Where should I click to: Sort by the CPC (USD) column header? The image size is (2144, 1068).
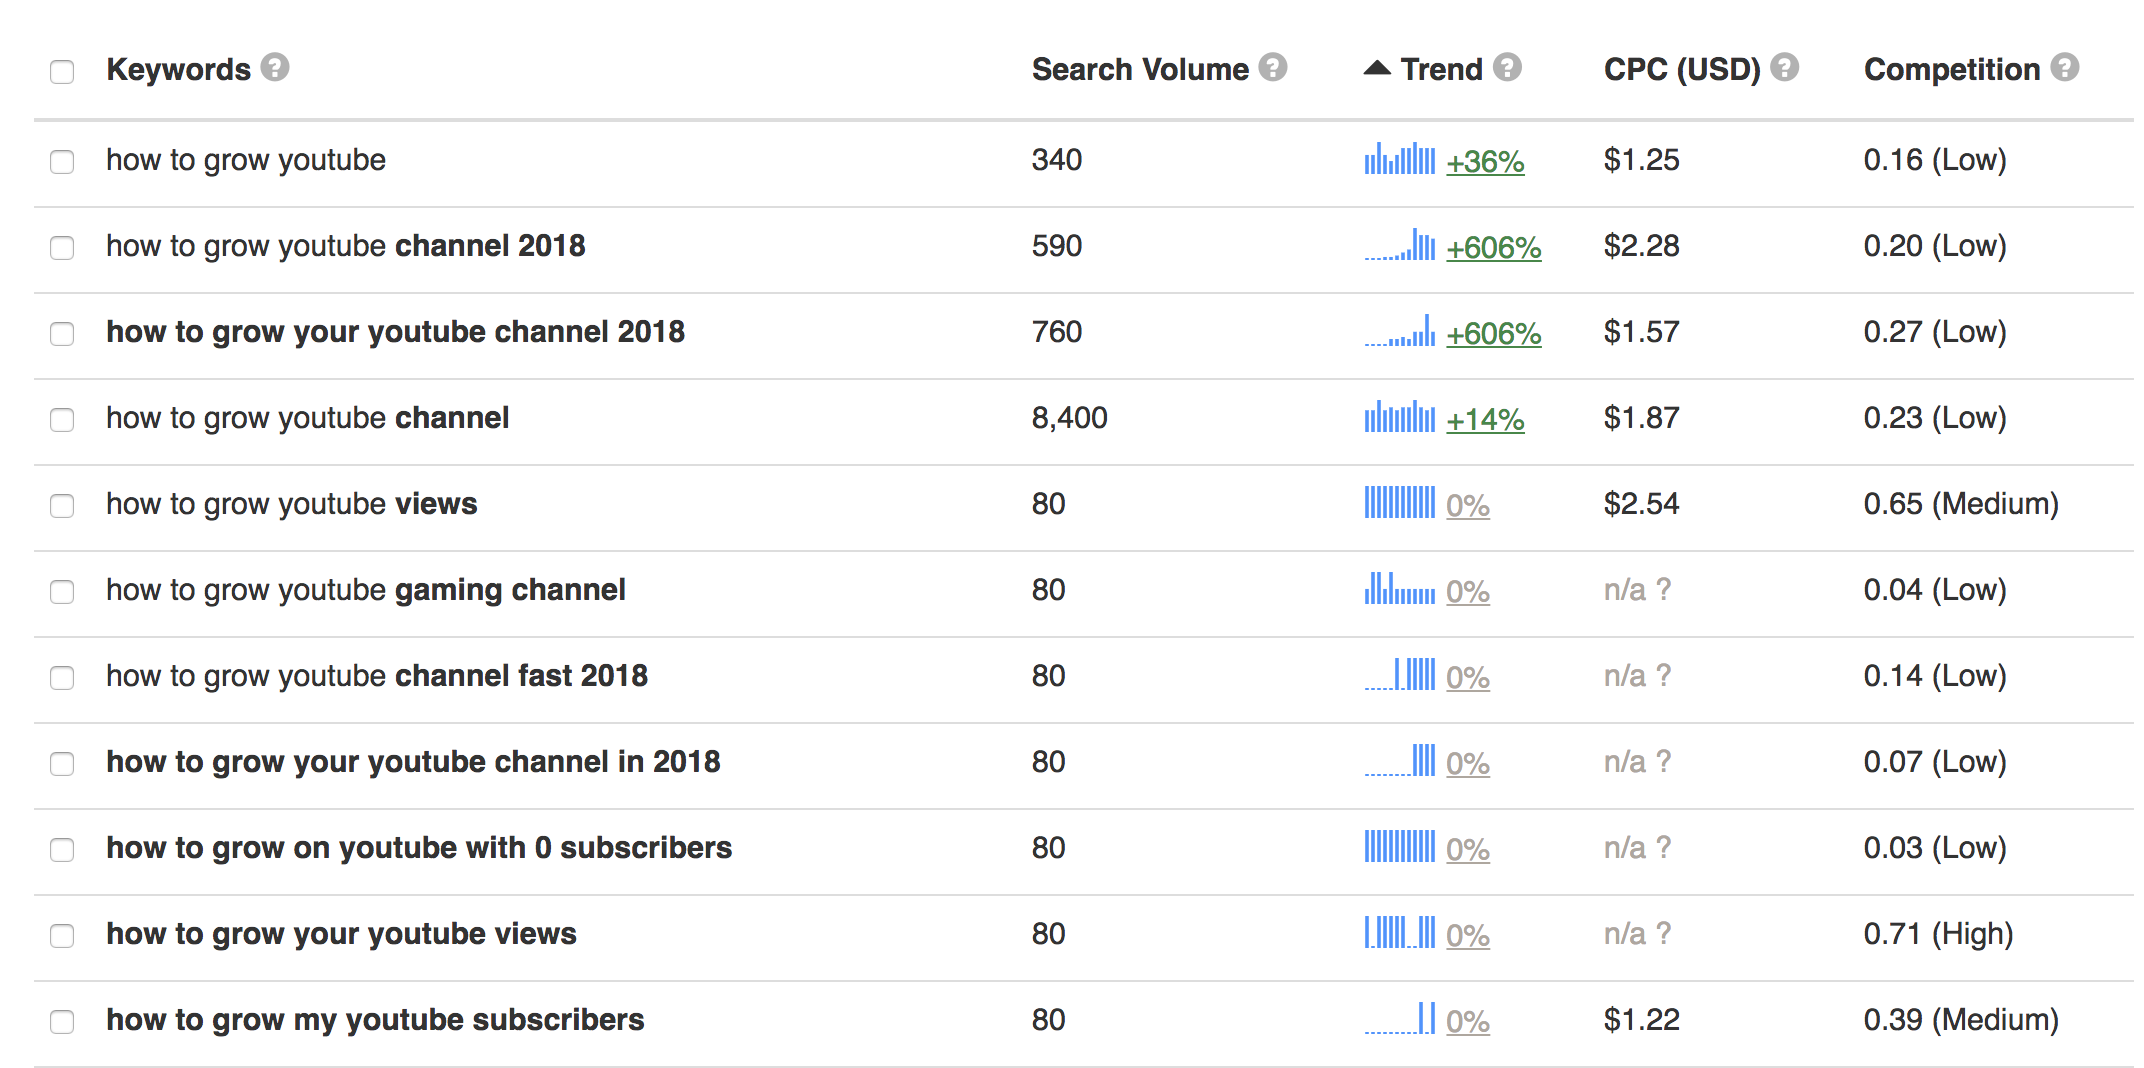pos(1681,70)
